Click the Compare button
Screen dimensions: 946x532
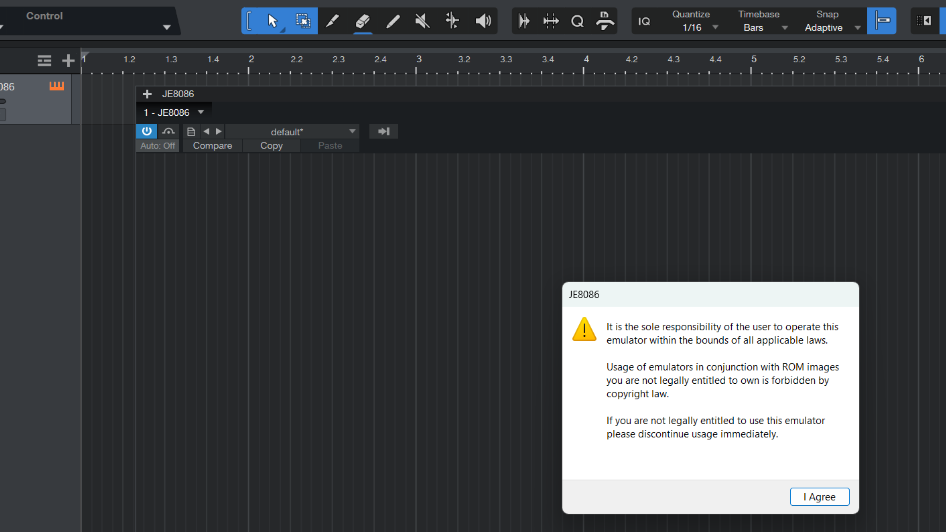tap(212, 146)
